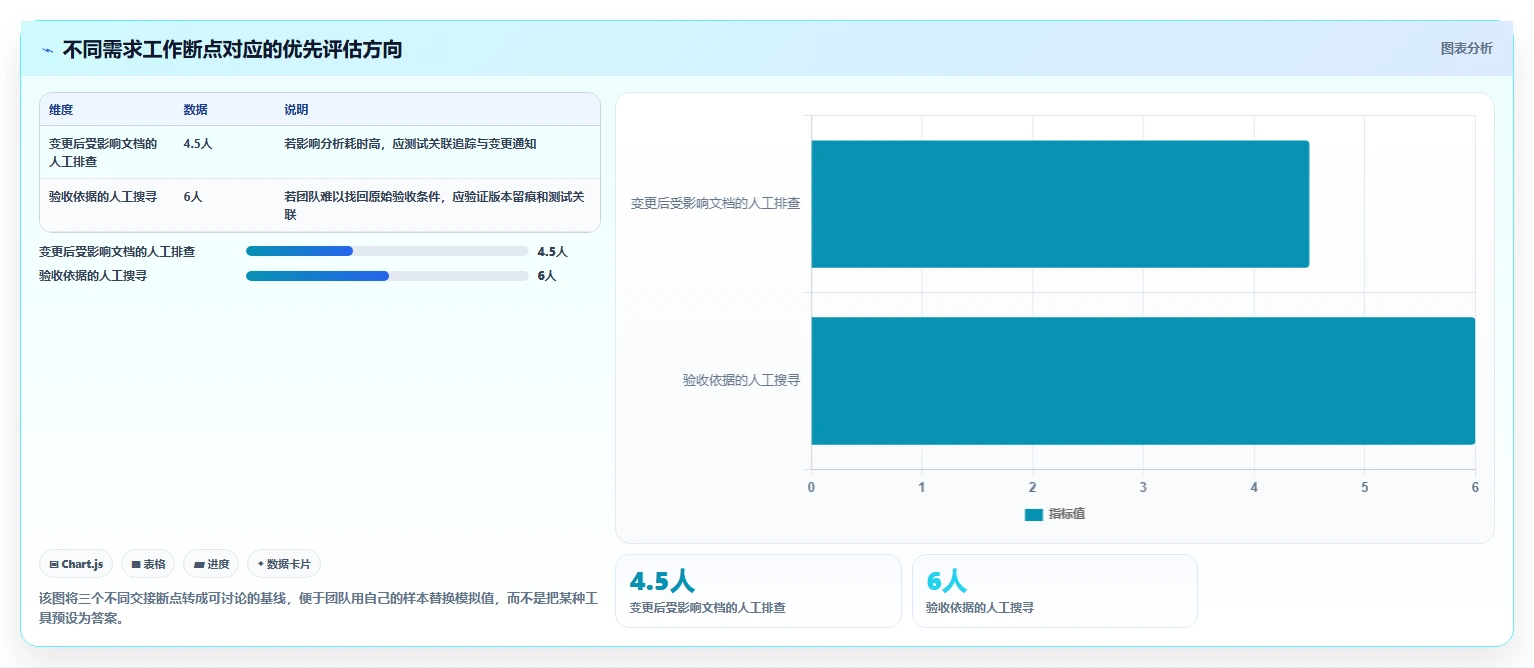
Task: Click the 指标值 legend text
Action: (x=1067, y=514)
